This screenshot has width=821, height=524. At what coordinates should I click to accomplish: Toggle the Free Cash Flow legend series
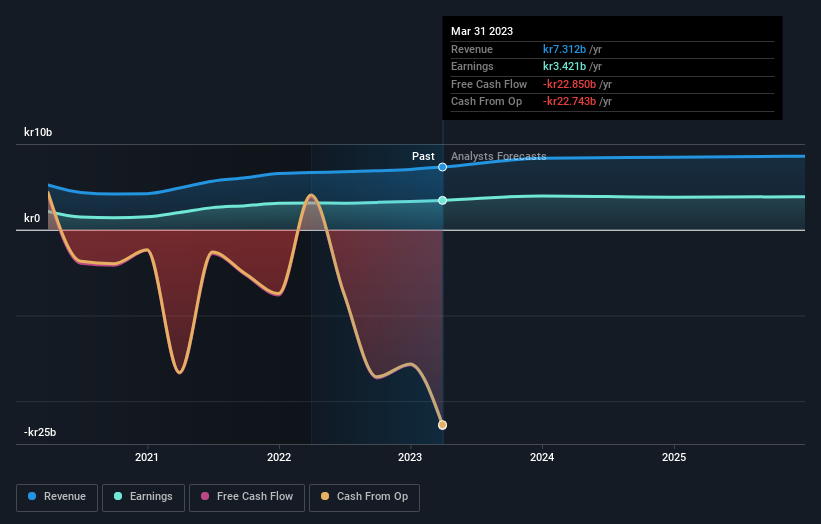(247, 497)
